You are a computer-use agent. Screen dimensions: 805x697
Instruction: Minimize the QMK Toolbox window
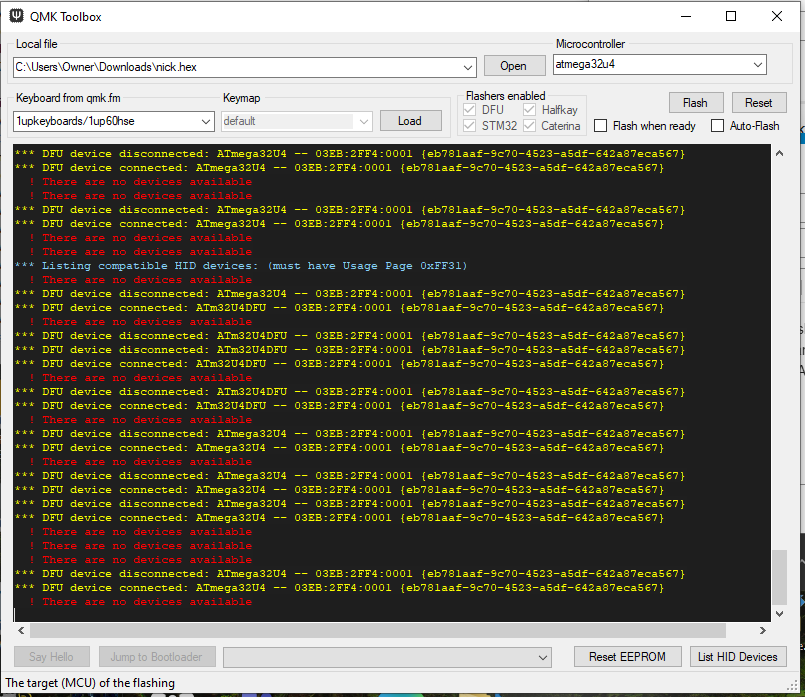(686, 16)
